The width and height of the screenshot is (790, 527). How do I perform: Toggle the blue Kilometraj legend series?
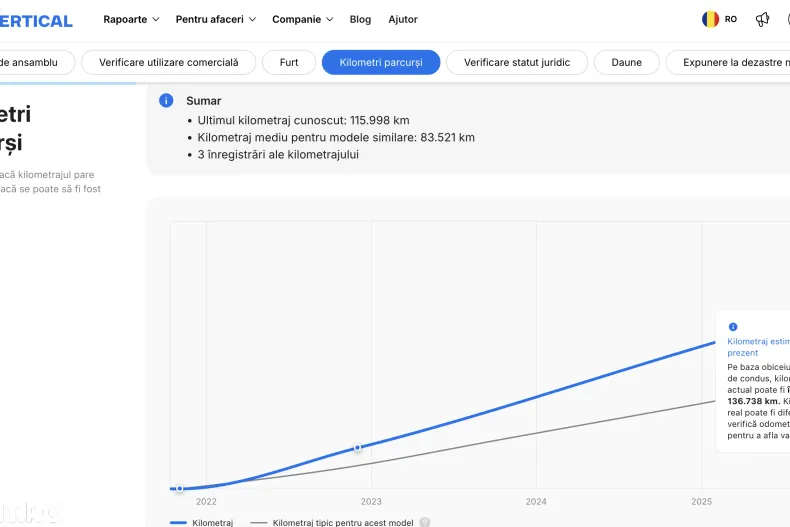(x=202, y=522)
